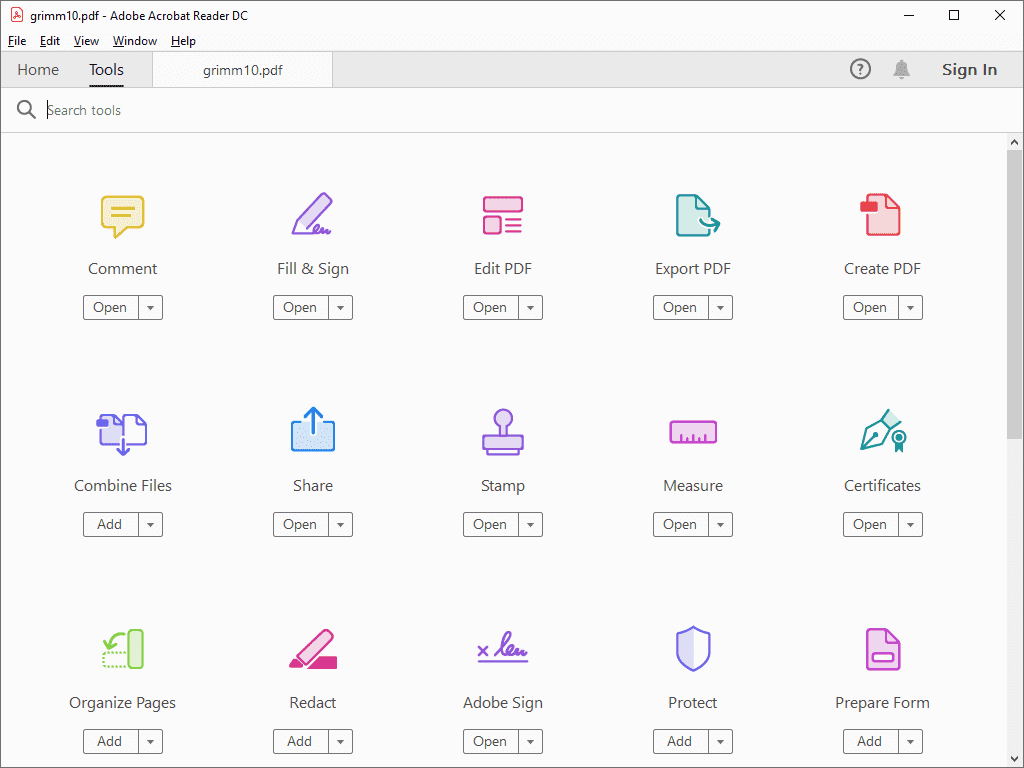The width and height of the screenshot is (1024, 768).
Task: Click the vertical scrollbar down arrow
Action: coord(1014,759)
